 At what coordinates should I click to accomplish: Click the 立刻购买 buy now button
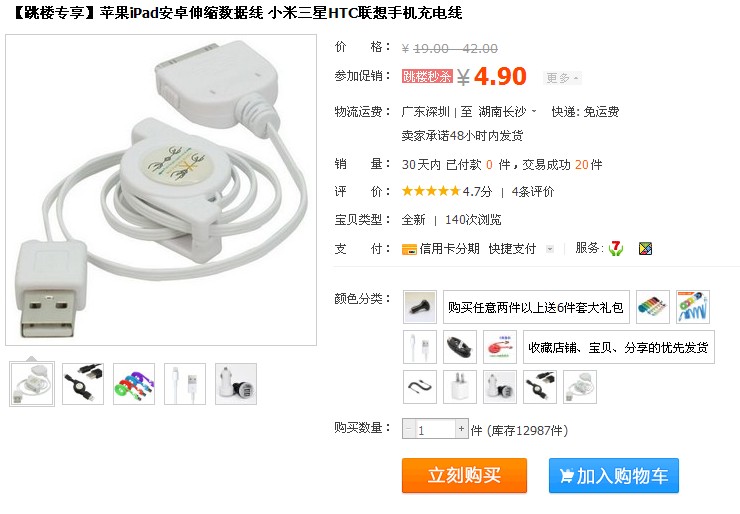pos(464,475)
